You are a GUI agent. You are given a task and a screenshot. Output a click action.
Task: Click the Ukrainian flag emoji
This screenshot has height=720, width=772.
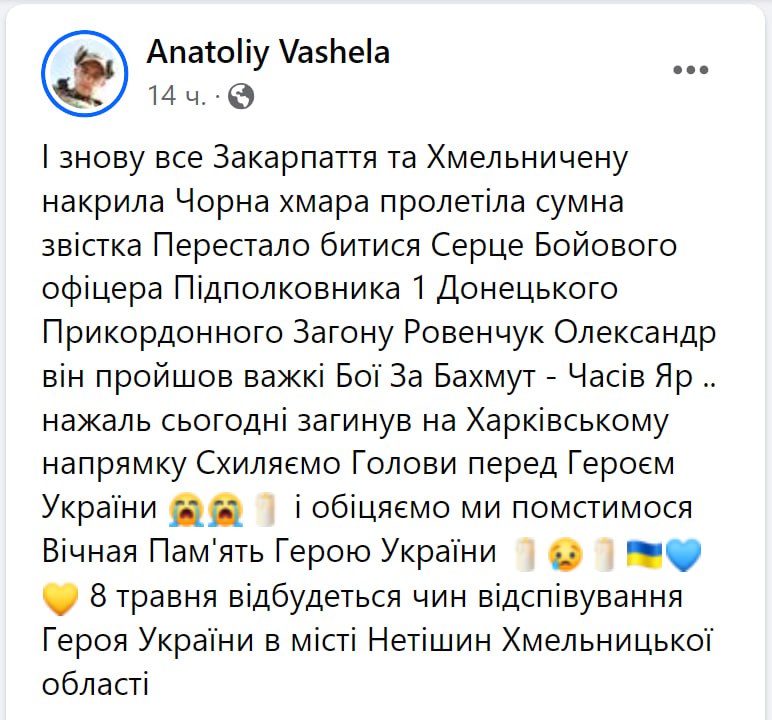point(642,553)
